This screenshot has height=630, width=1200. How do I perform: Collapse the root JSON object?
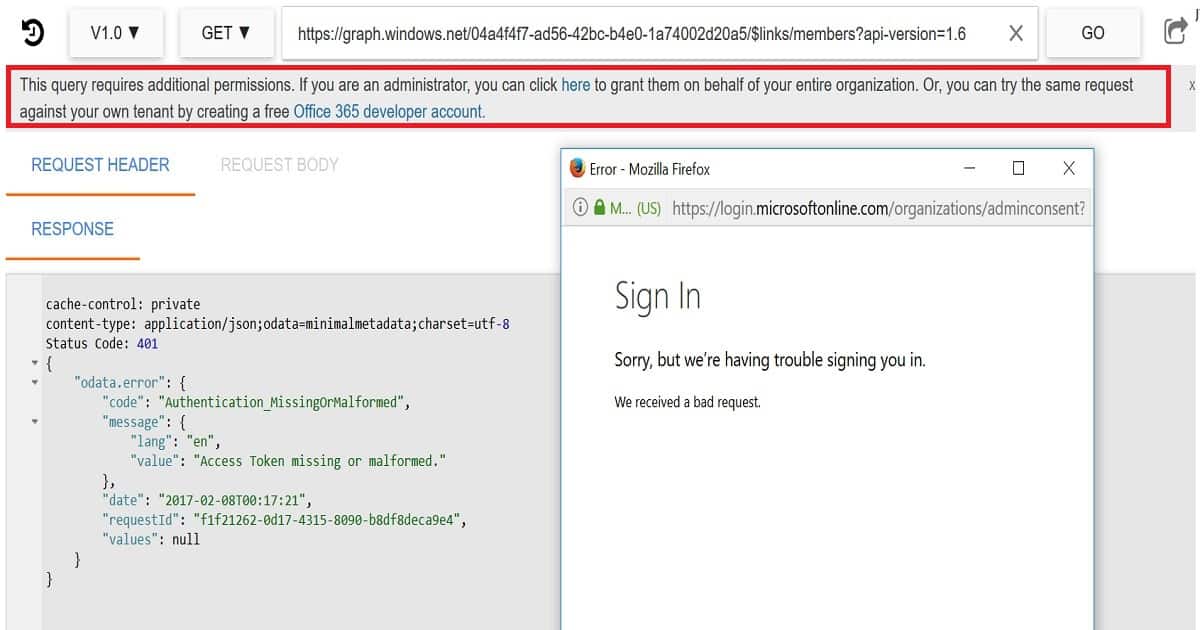(36, 363)
